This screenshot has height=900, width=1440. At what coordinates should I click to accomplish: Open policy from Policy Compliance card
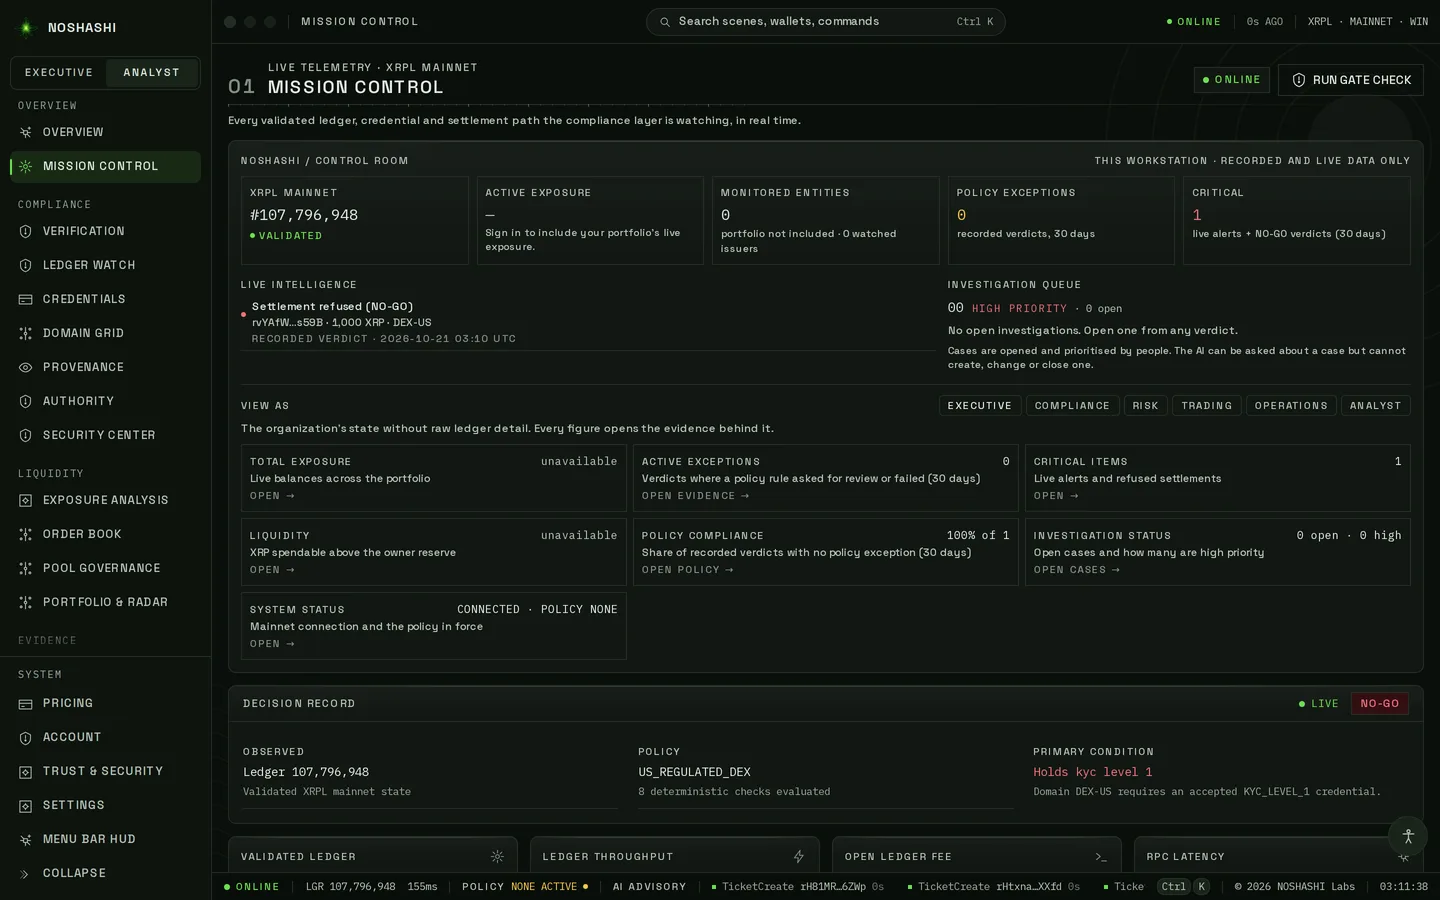[x=688, y=570]
